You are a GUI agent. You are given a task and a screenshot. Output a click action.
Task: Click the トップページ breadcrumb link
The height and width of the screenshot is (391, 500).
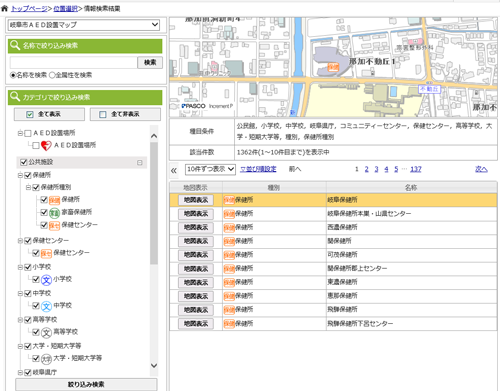pyautogui.click(x=29, y=9)
